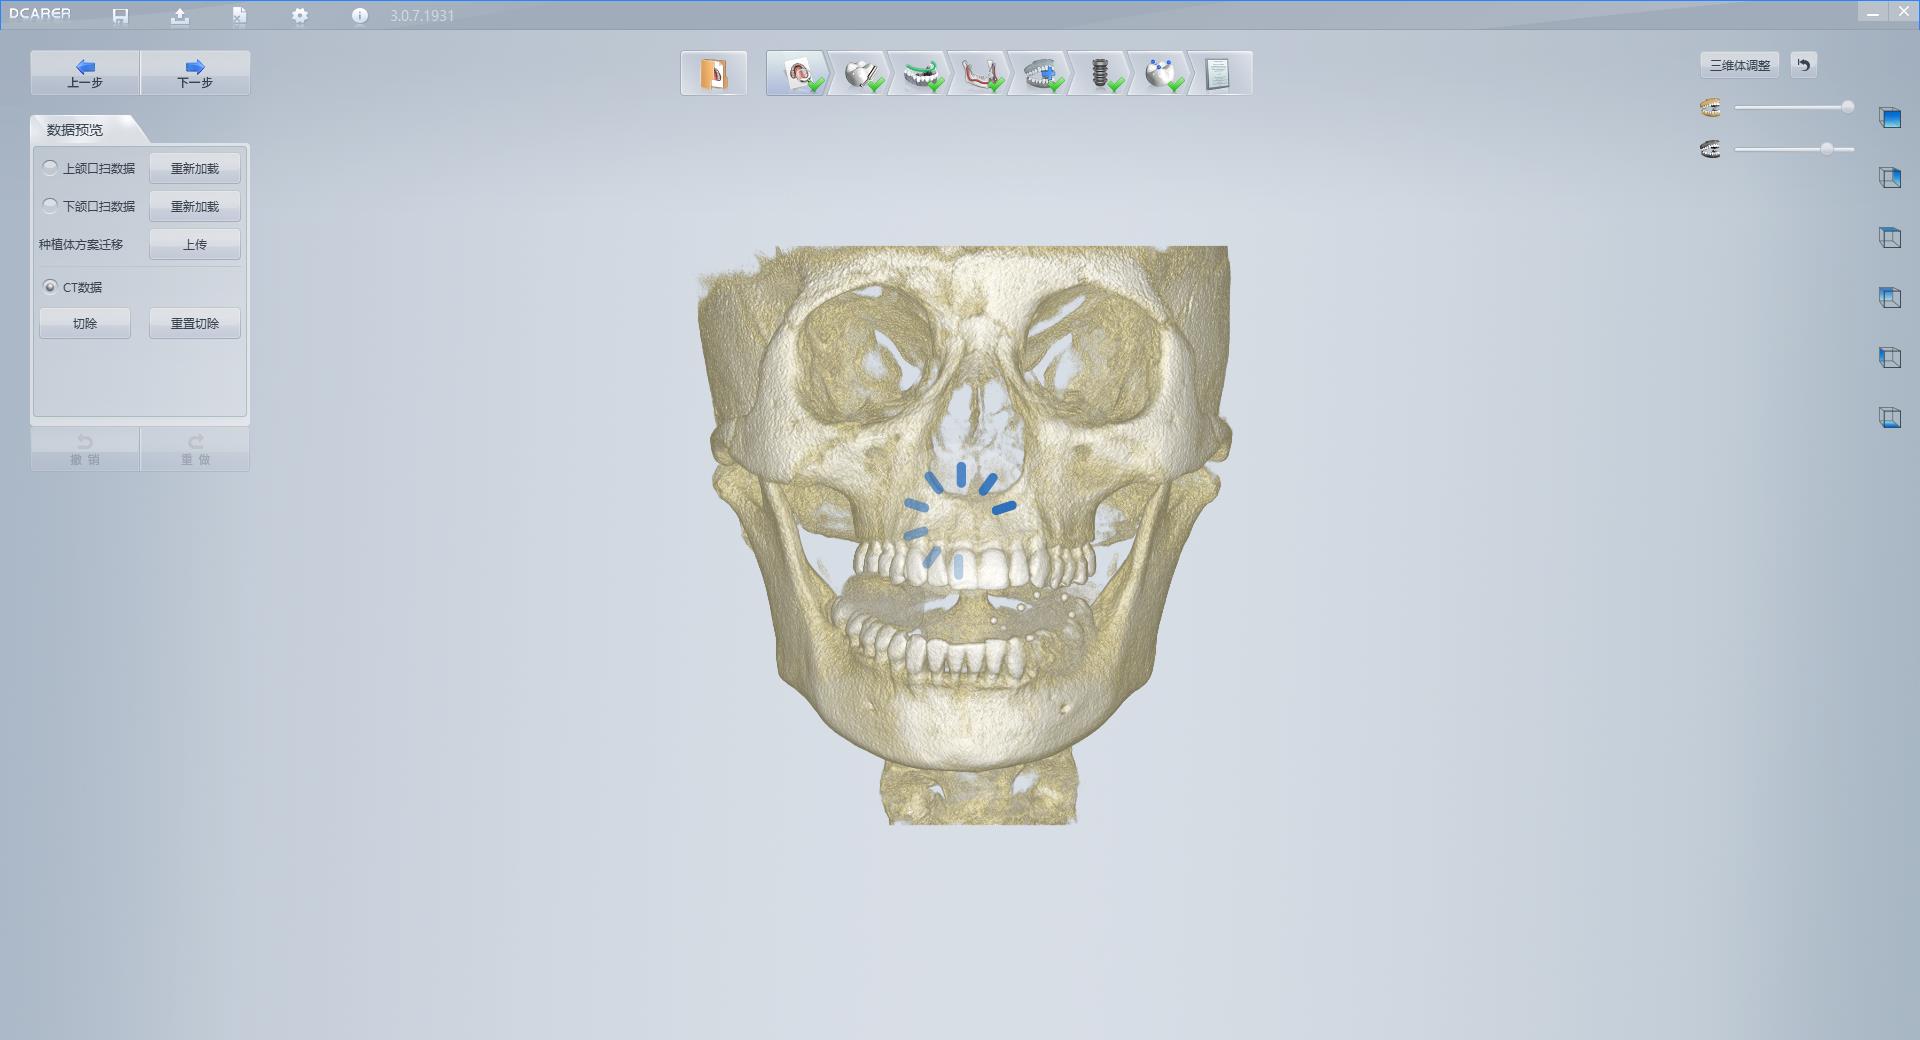Click 上传 for implant plan migration
1920x1040 pixels.
click(194, 244)
